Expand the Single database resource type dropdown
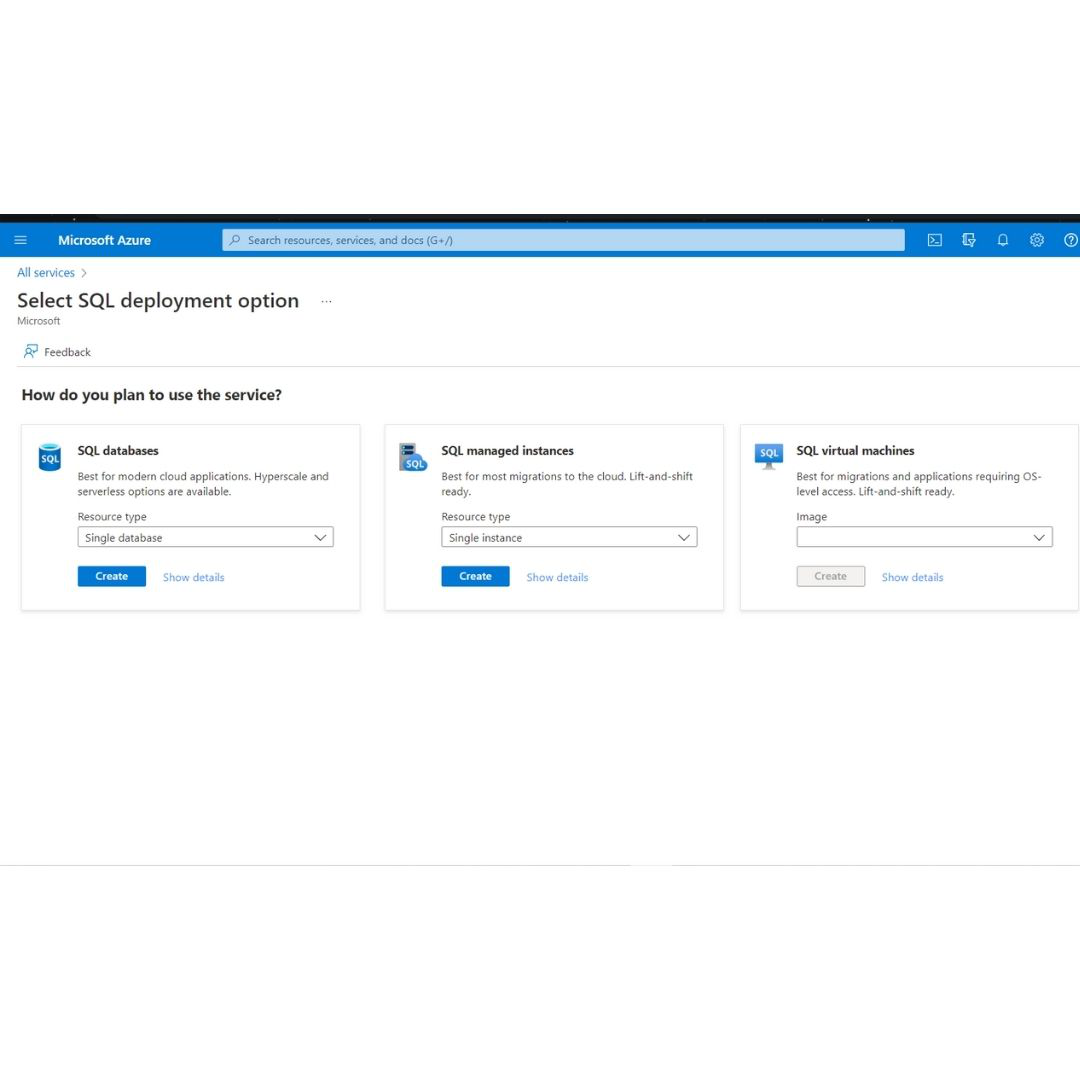This screenshot has height=1080, width=1080. [205, 537]
